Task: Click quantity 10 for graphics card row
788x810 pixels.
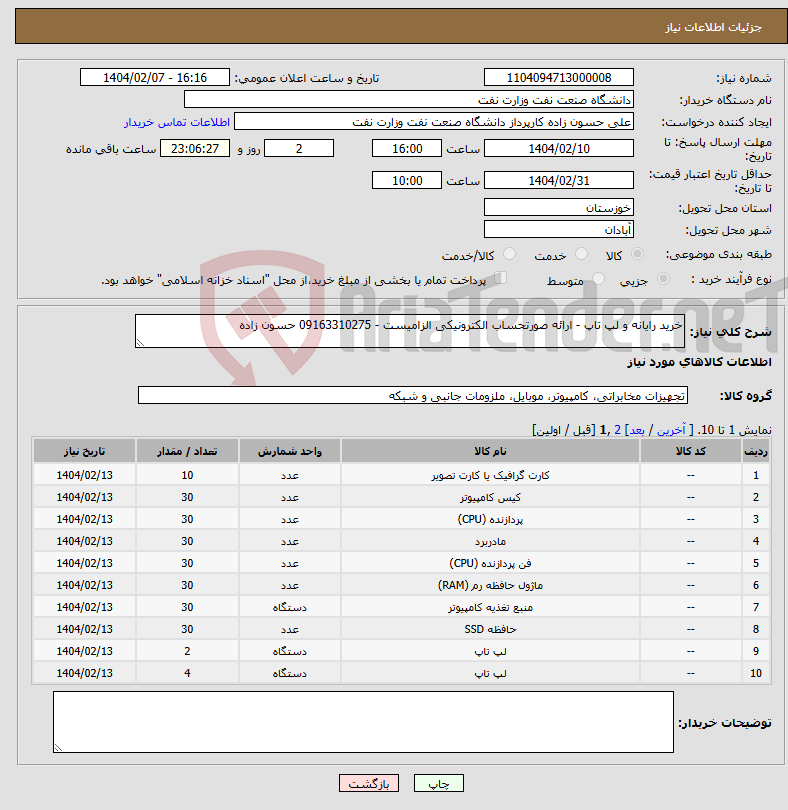Action: click(187, 475)
